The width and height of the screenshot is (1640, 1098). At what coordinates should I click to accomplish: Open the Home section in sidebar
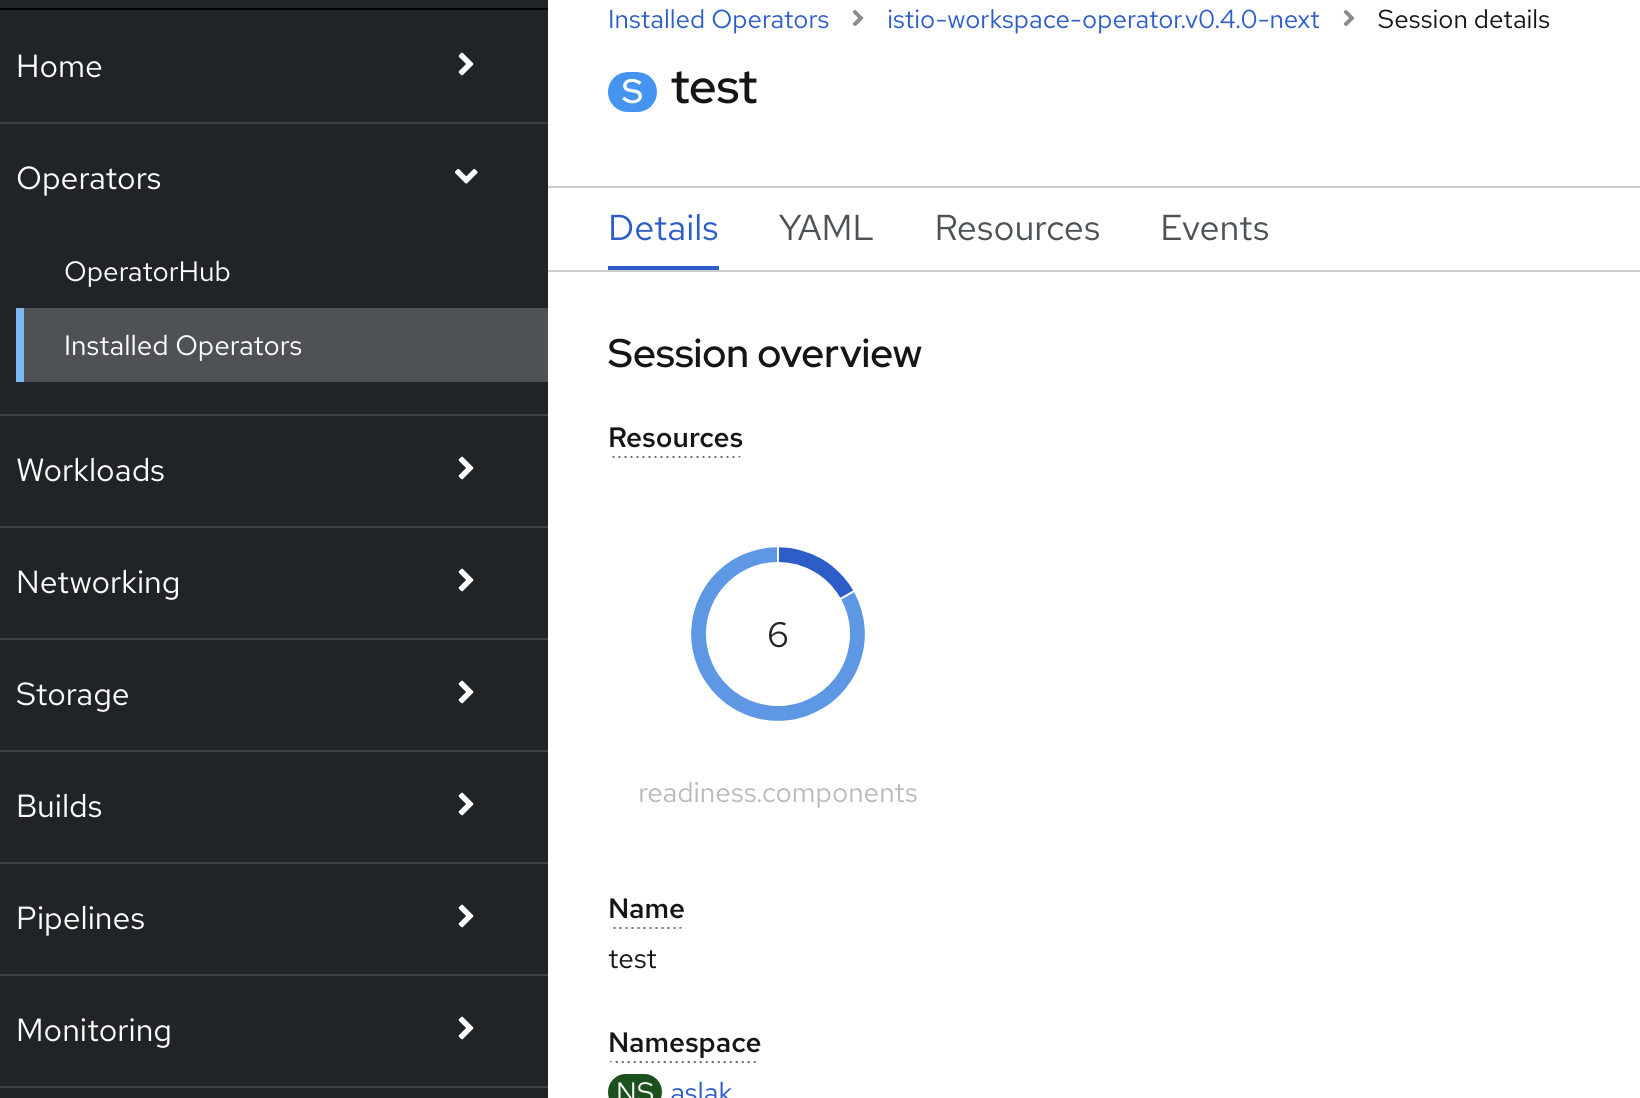(x=59, y=66)
